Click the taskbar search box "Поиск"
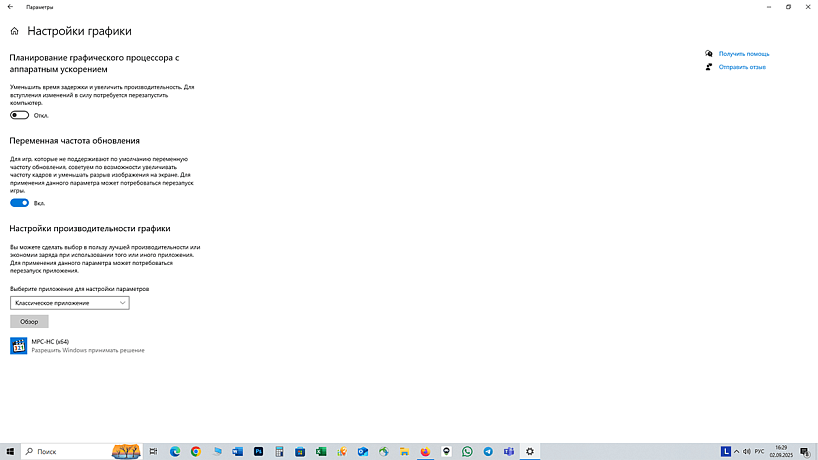This screenshot has height=460, width=818. coord(65,451)
